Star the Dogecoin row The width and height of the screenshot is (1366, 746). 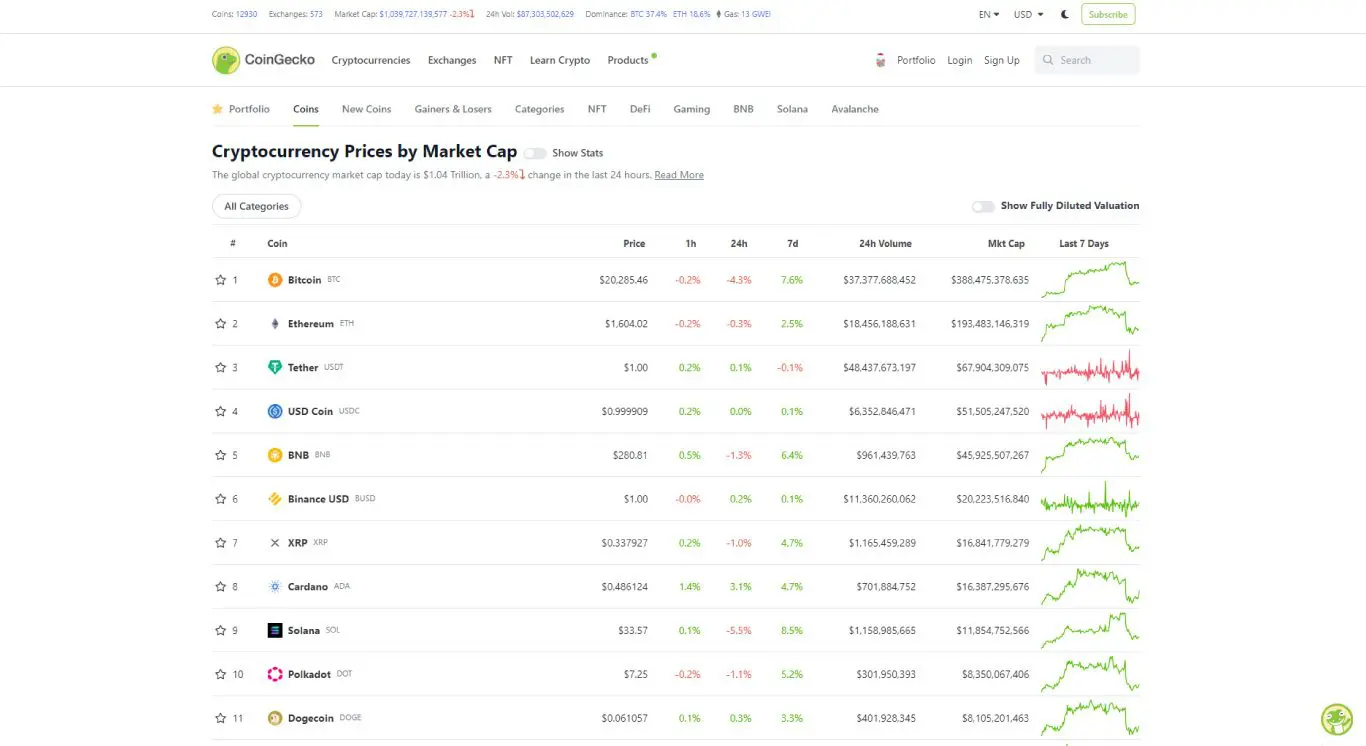pos(220,718)
